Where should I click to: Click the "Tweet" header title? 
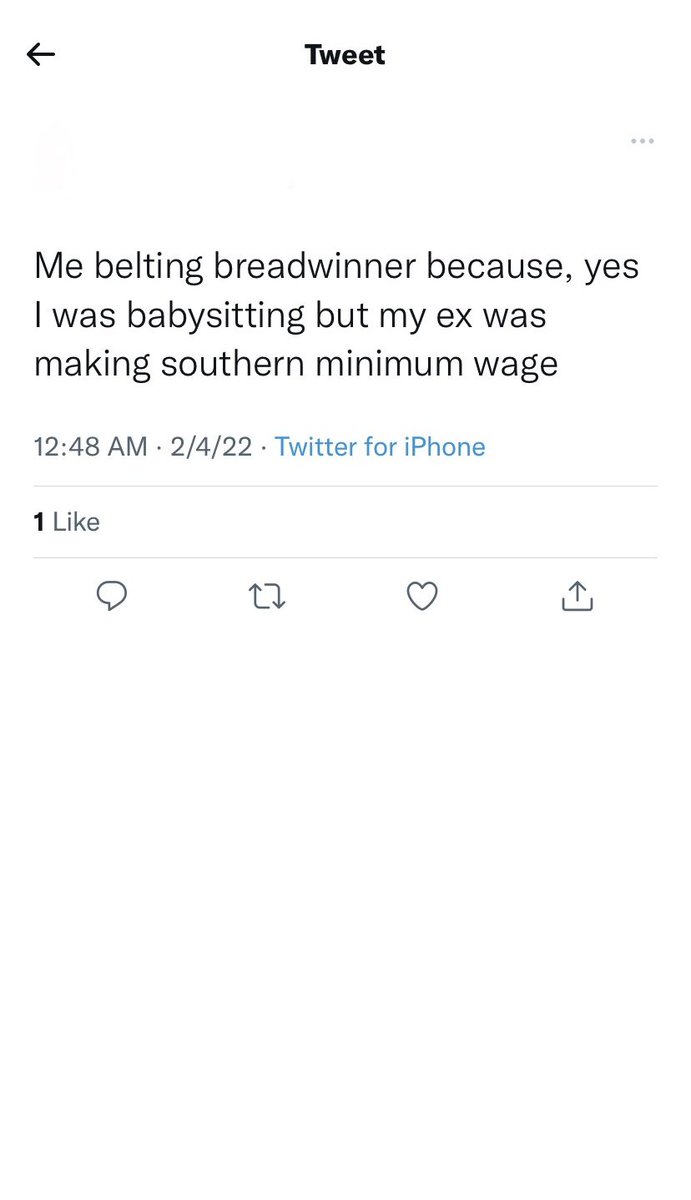(345, 55)
